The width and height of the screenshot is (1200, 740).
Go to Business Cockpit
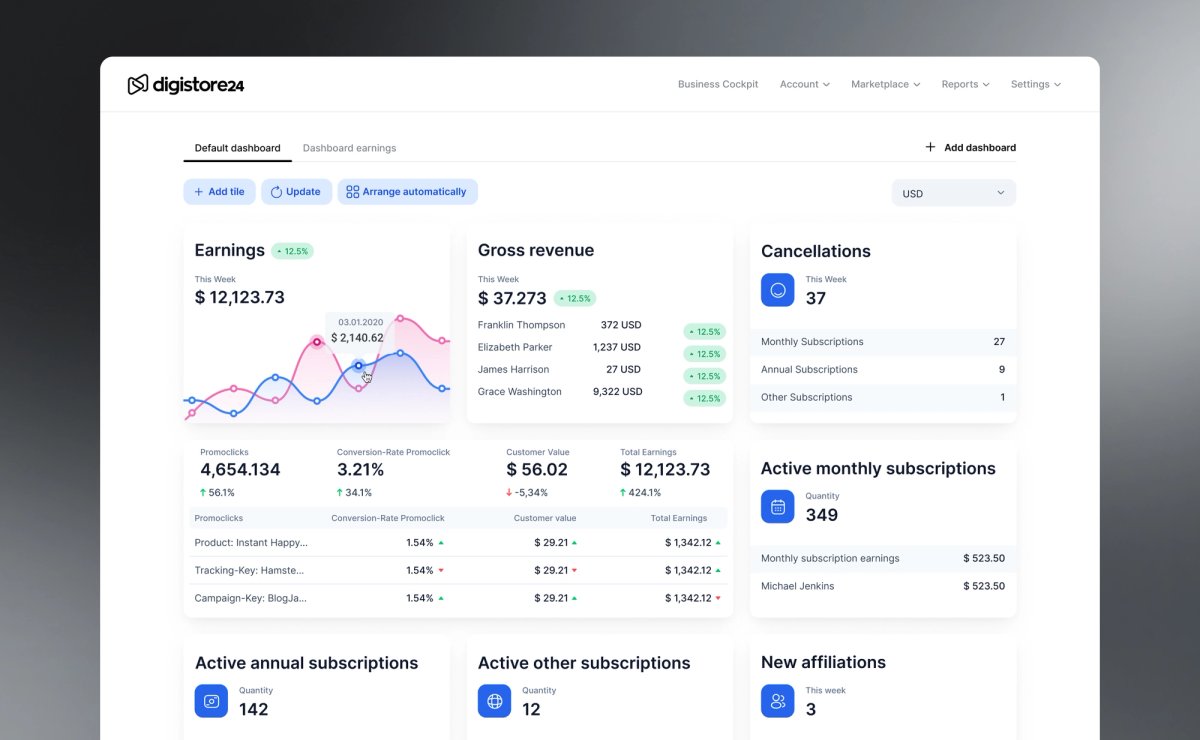(718, 84)
